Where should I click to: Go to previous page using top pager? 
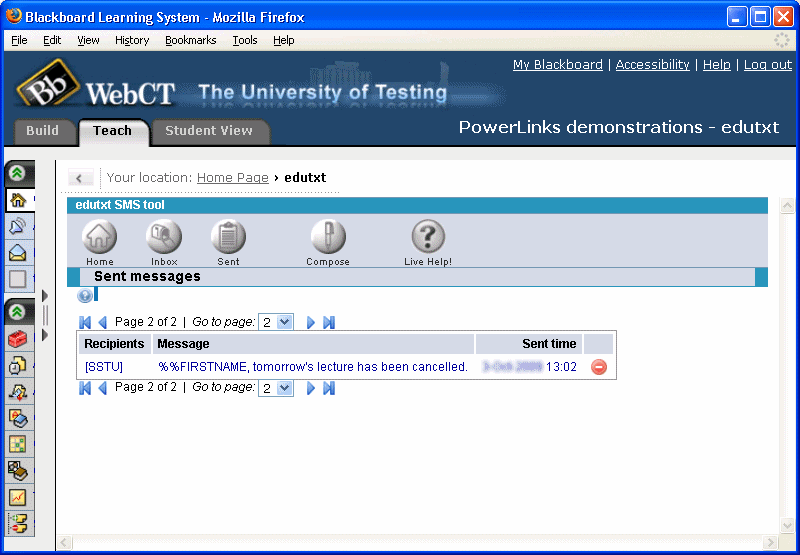coord(103,322)
